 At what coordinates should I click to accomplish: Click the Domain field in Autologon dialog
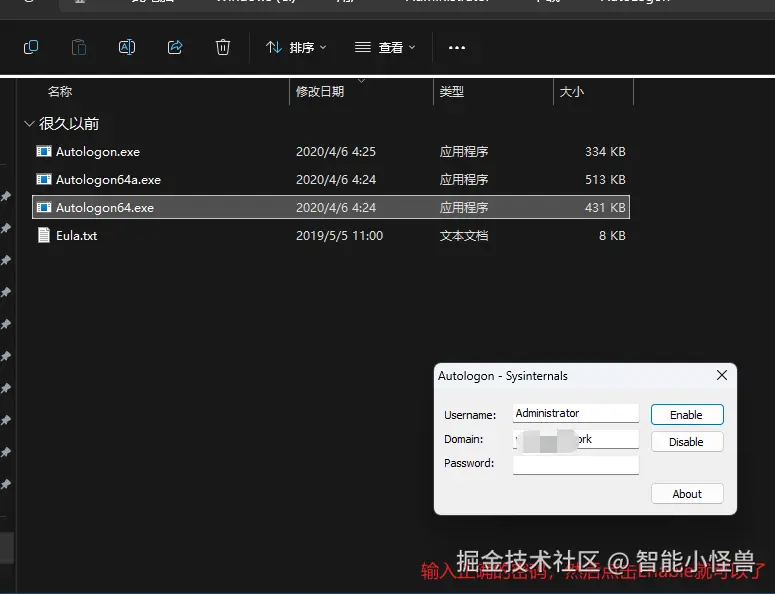pyautogui.click(x=576, y=439)
